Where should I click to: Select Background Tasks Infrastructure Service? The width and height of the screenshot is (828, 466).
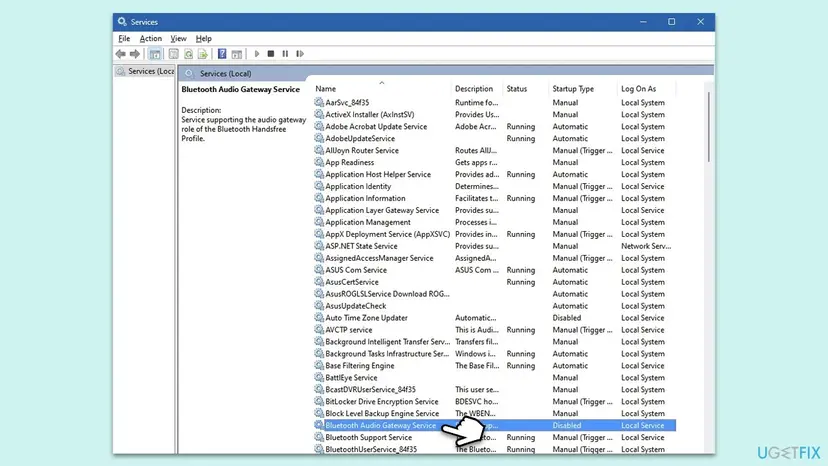[x=494, y=354]
